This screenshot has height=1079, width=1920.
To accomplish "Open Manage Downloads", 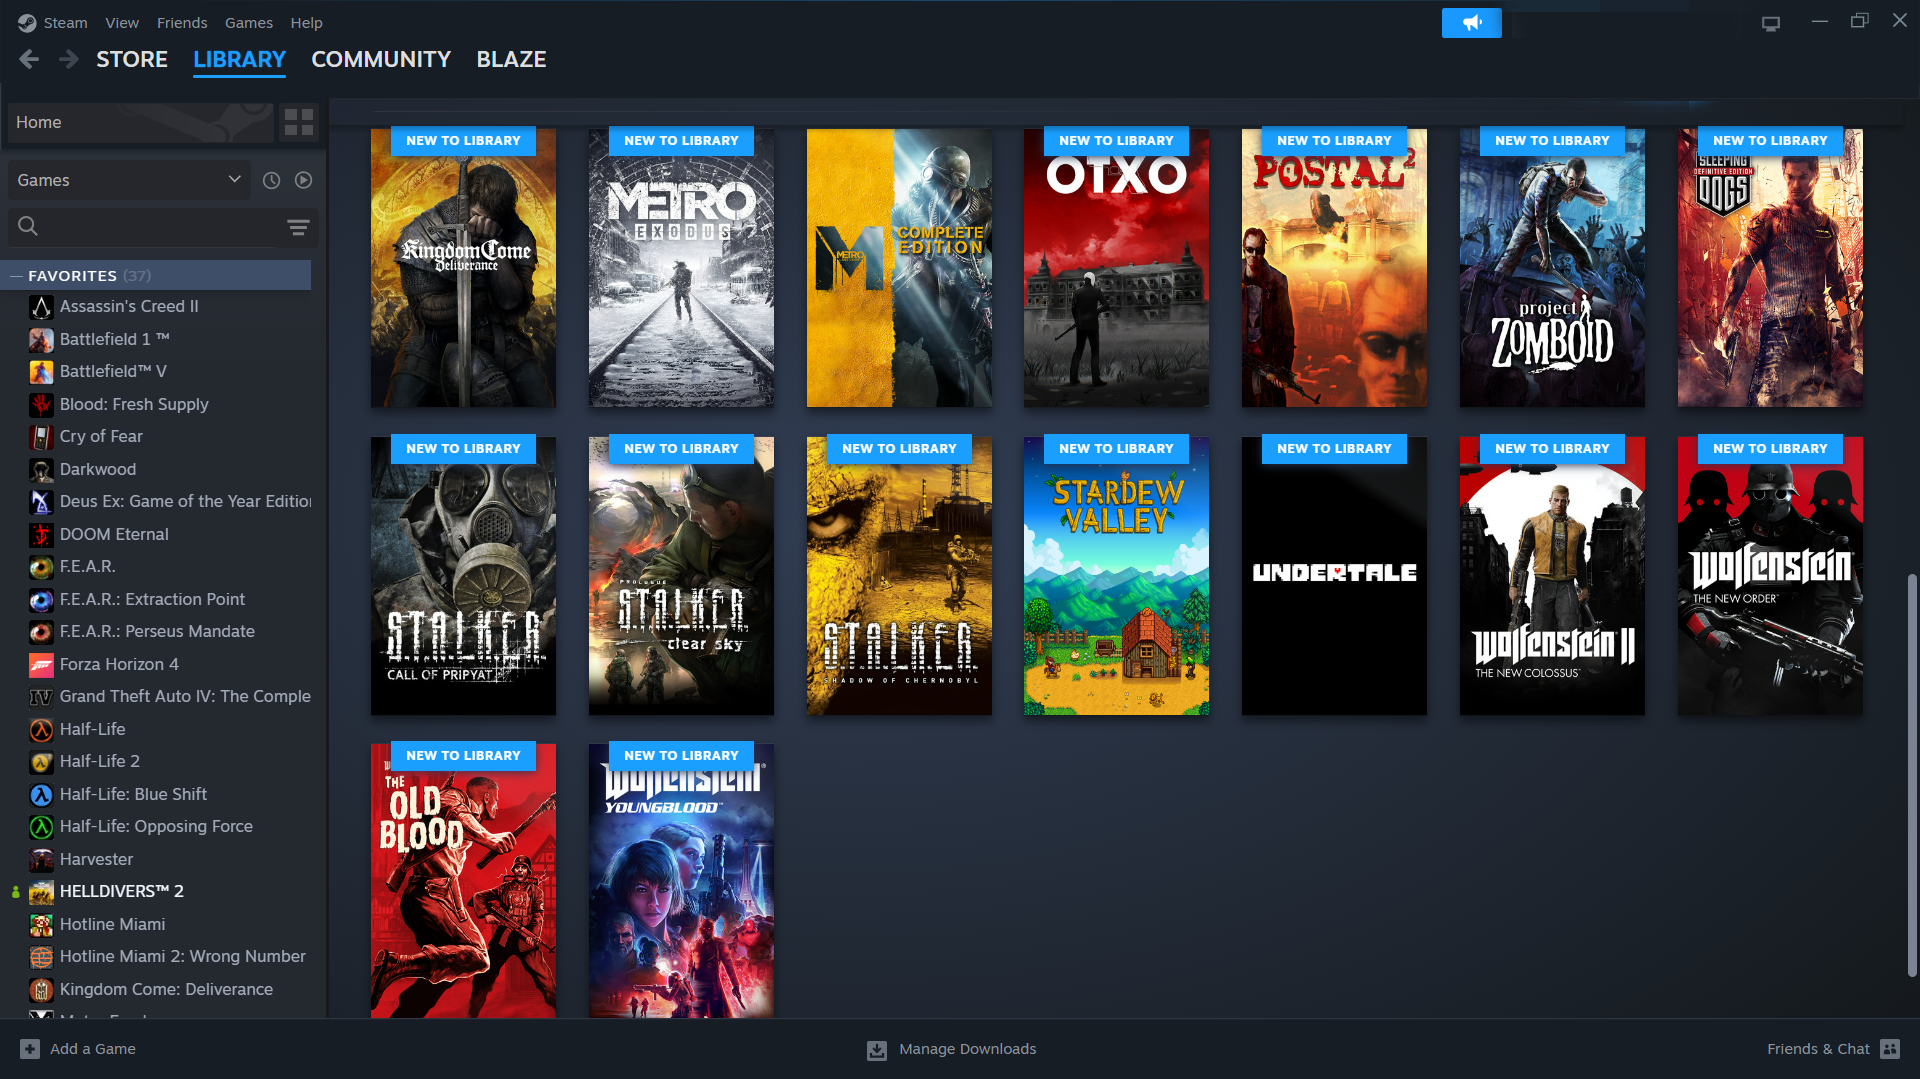I will [x=951, y=1049].
